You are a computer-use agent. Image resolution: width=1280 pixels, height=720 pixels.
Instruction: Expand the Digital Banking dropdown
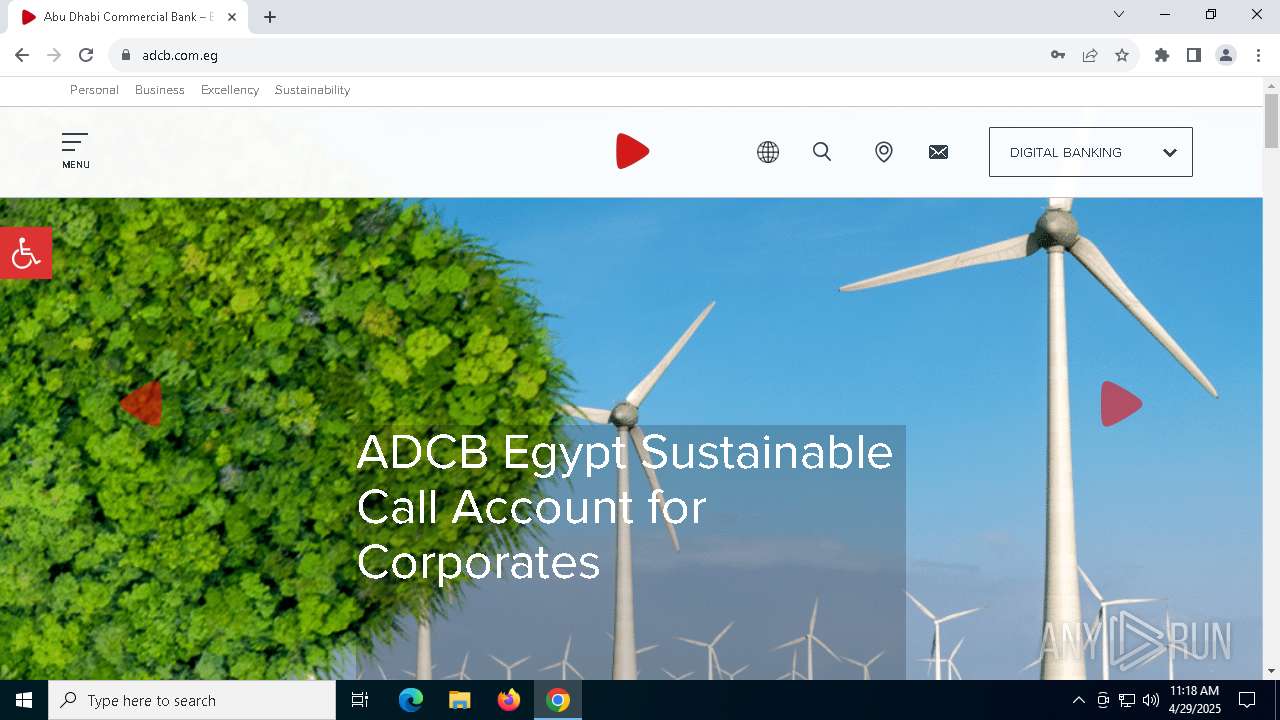point(1091,152)
